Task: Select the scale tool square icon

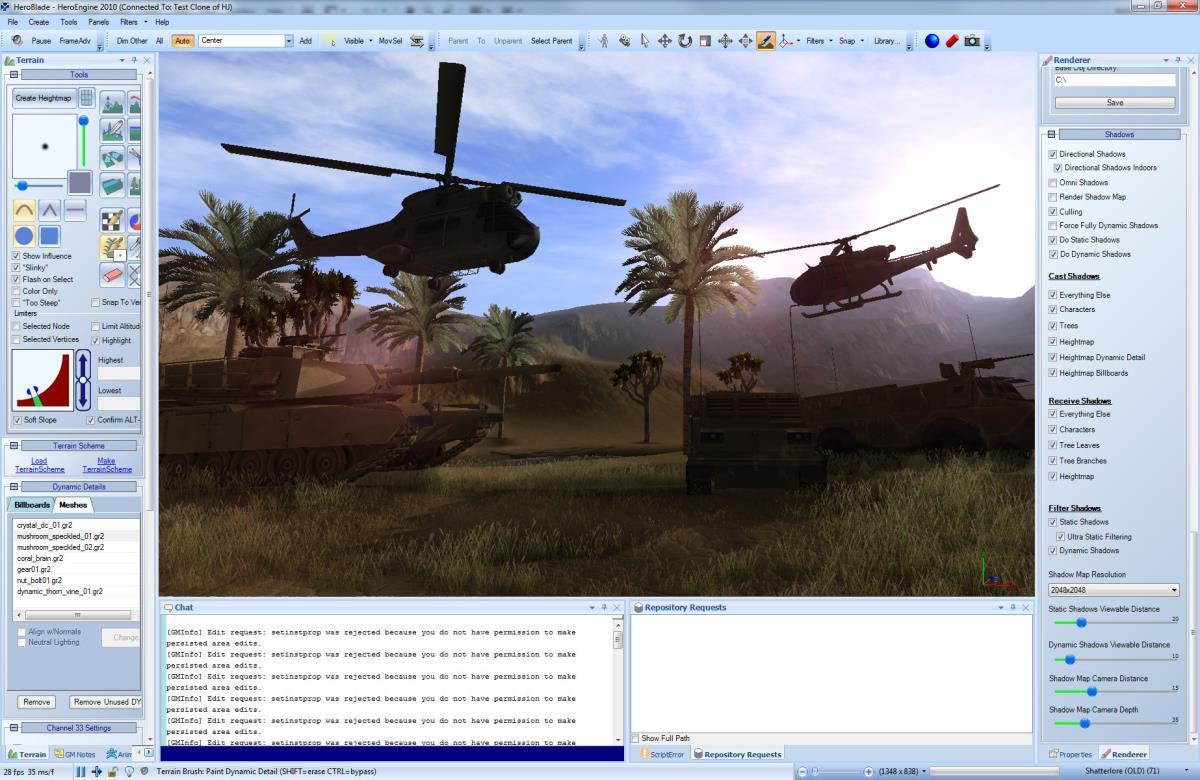Action: tap(705, 41)
